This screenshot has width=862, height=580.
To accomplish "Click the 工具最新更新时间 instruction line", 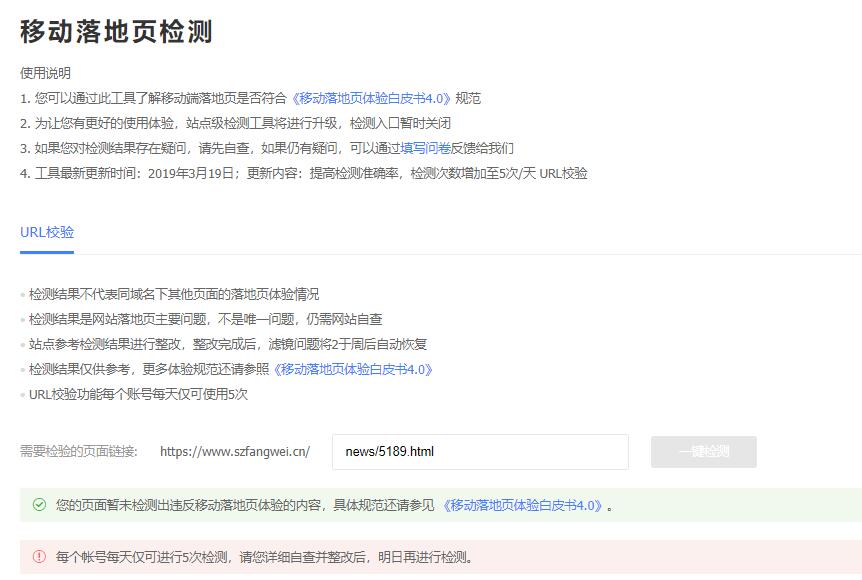I will click(x=304, y=173).
